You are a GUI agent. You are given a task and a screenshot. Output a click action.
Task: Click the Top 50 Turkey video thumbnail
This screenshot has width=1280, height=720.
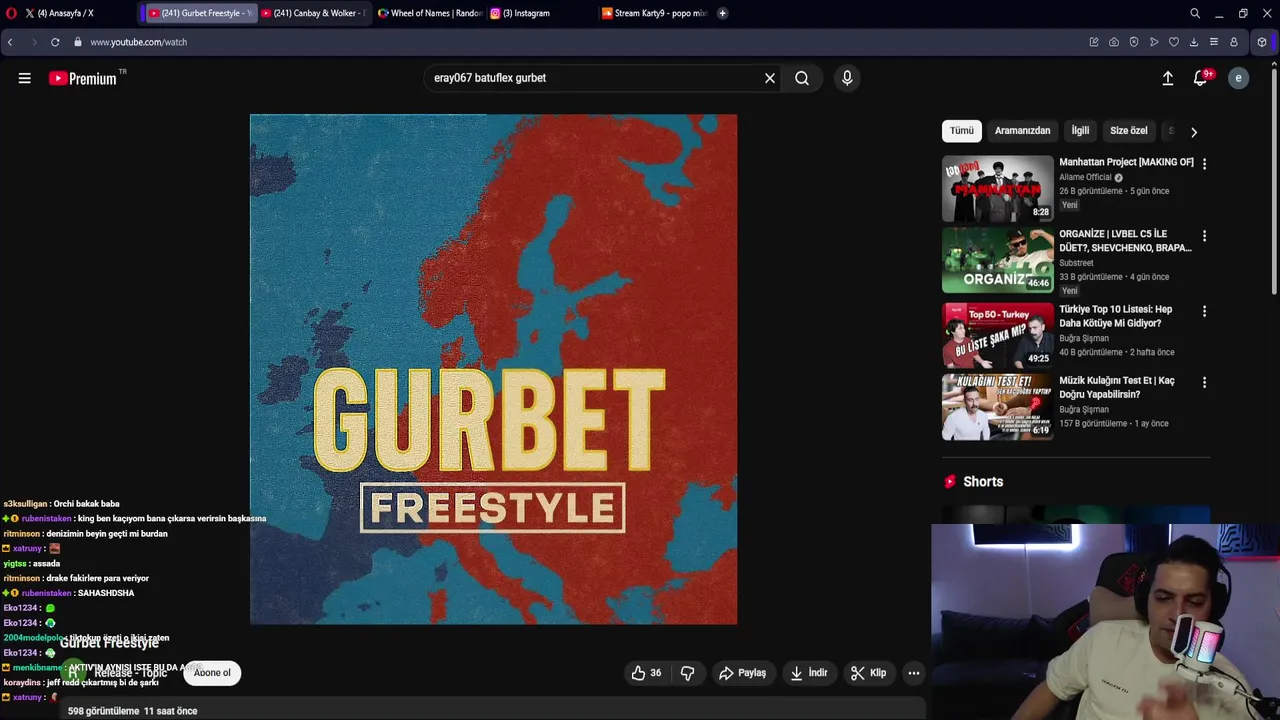click(997, 335)
